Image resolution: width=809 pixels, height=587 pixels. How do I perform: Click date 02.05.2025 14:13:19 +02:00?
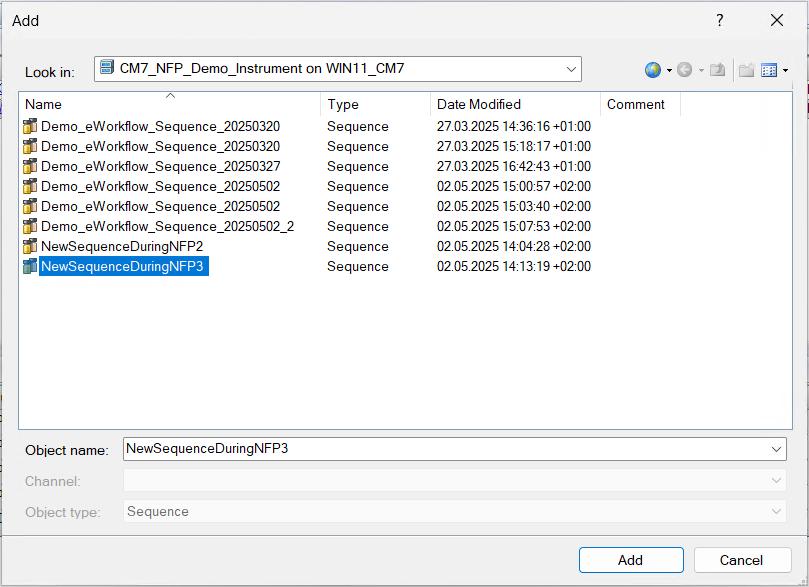click(x=513, y=266)
